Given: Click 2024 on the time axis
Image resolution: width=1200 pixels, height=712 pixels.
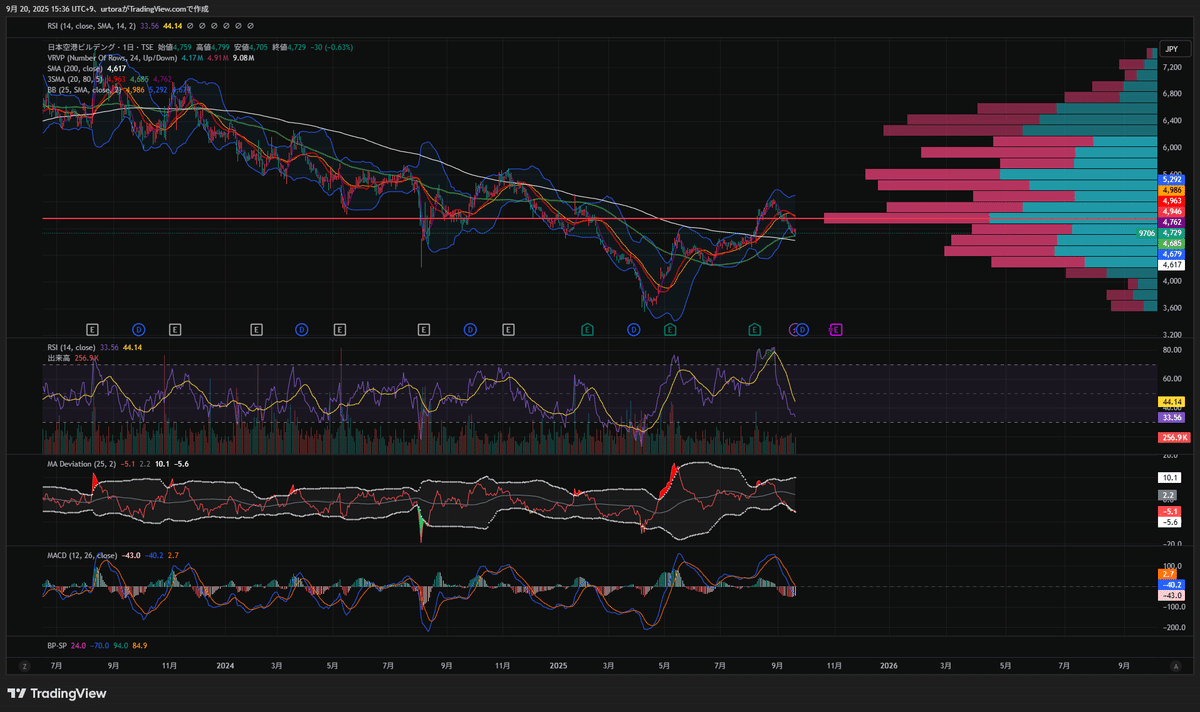Looking at the screenshot, I should click(x=225, y=665).
